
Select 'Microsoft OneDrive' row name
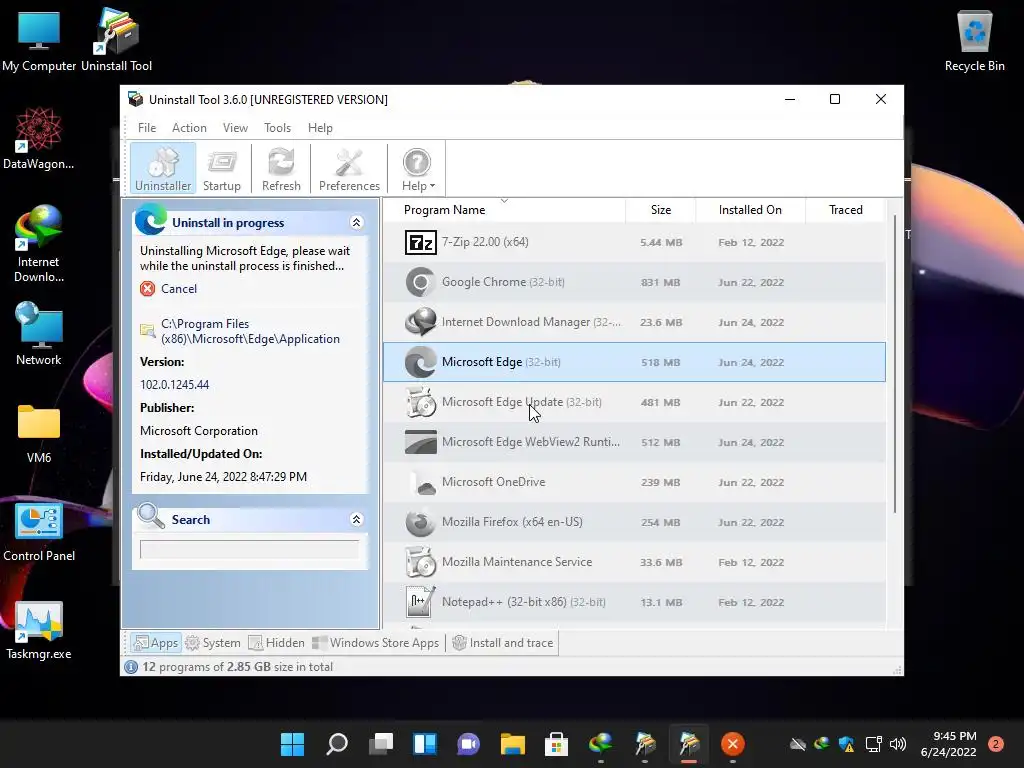[x=493, y=482]
